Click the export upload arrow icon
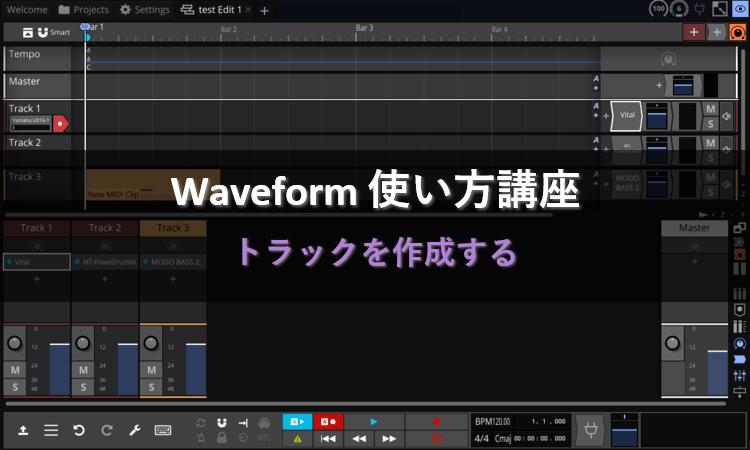Viewport: 750px width, 450px height. point(23,430)
